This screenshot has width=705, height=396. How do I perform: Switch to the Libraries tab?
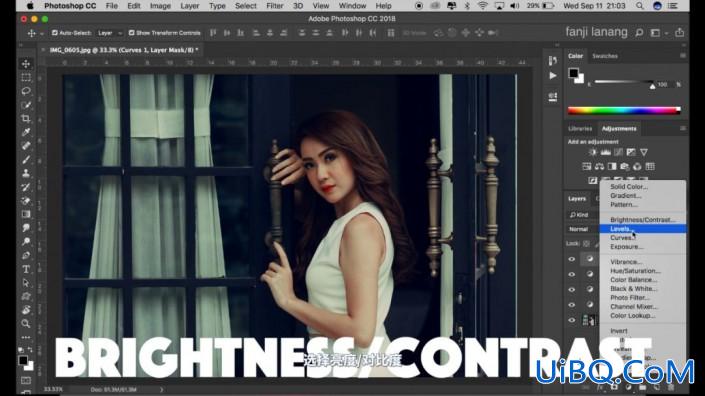(580, 129)
